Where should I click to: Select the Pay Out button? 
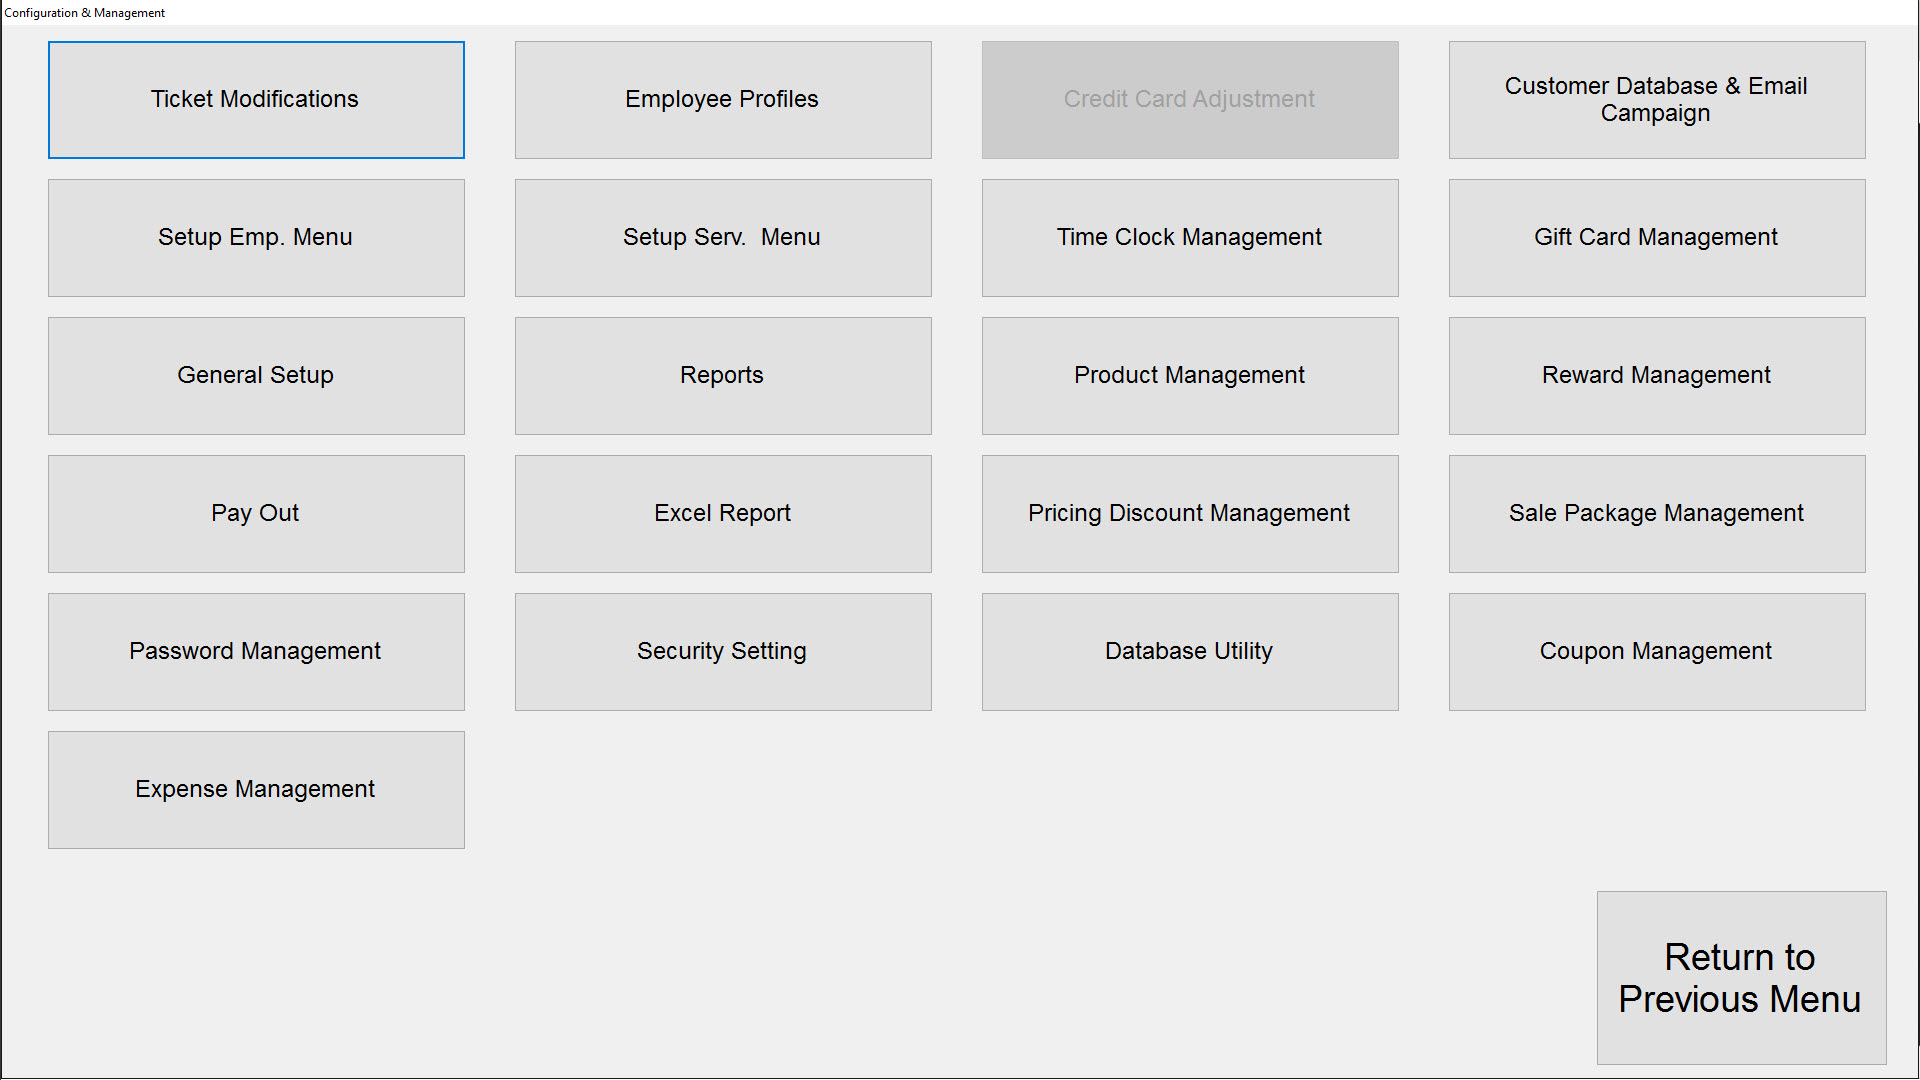(x=256, y=514)
